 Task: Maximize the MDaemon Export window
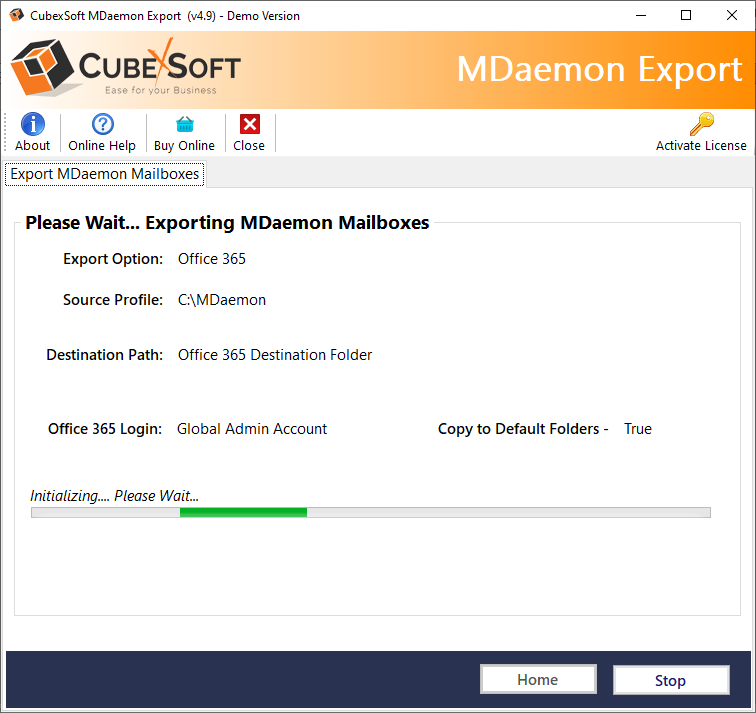pyautogui.click(x=686, y=15)
